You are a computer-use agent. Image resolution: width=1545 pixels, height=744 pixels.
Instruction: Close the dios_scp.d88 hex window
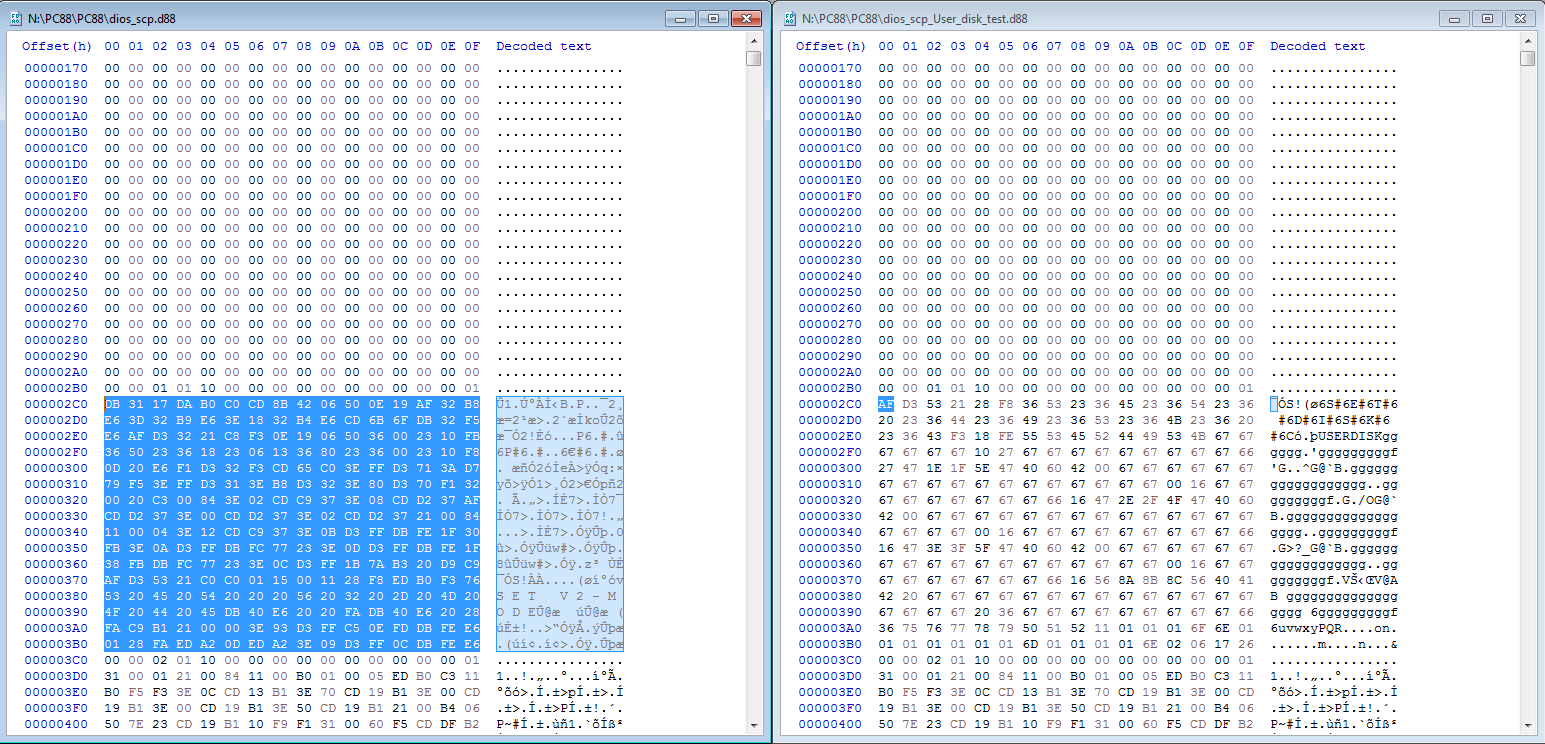tap(746, 19)
